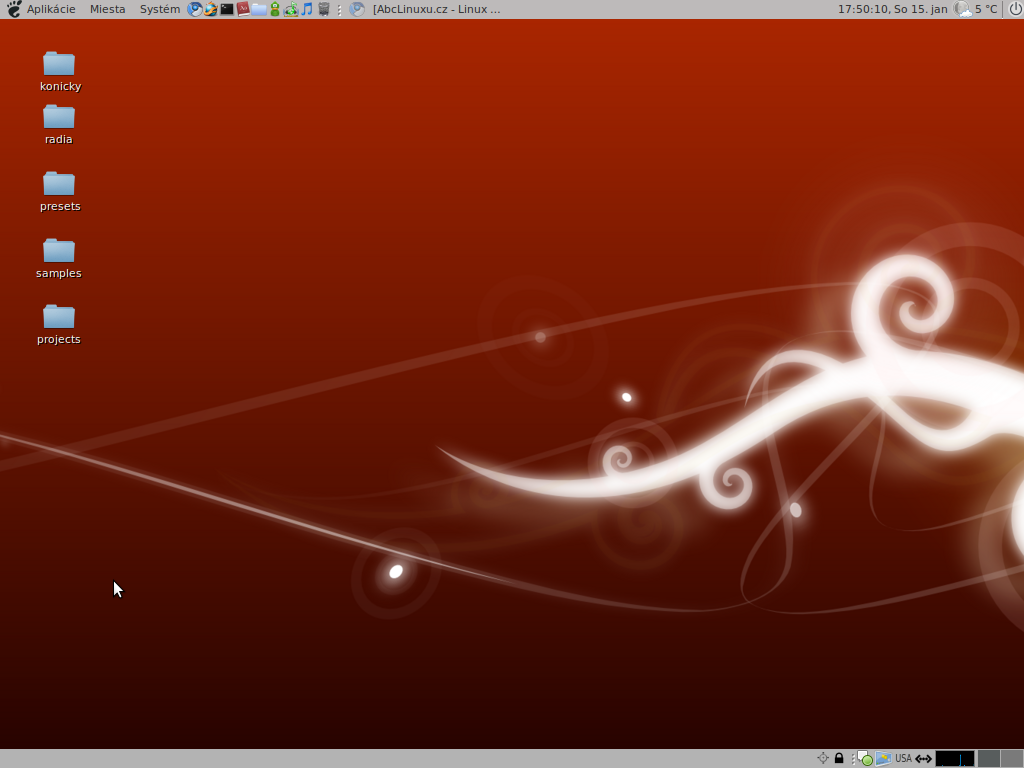Click the crosshair applet in bottom panel

click(x=823, y=758)
